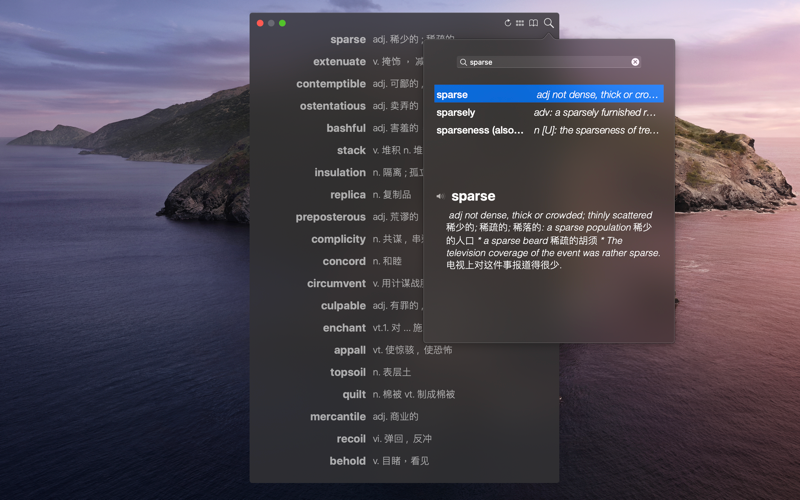The width and height of the screenshot is (800, 500).
Task: Clear the search field with the x icon
Action: click(x=635, y=62)
